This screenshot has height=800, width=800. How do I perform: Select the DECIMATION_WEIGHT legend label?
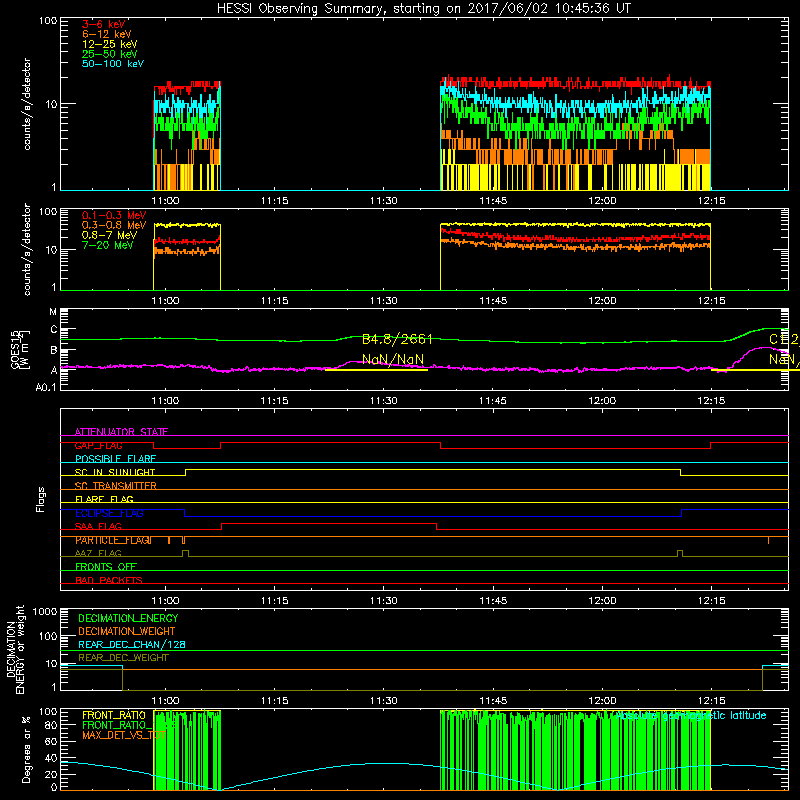pyautogui.click(x=126, y=631)
